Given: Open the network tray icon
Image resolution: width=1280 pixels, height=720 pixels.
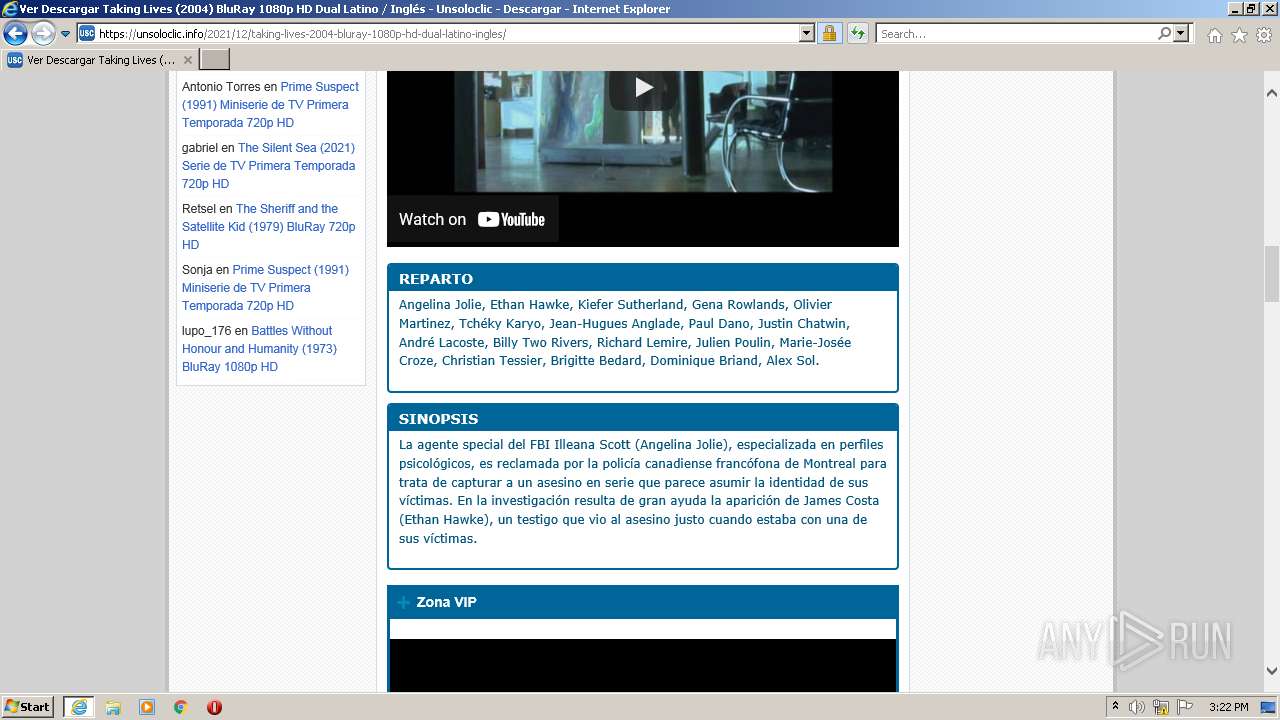Looking at the screenshot, I should pyautogui.click(x=1161, y=707).
